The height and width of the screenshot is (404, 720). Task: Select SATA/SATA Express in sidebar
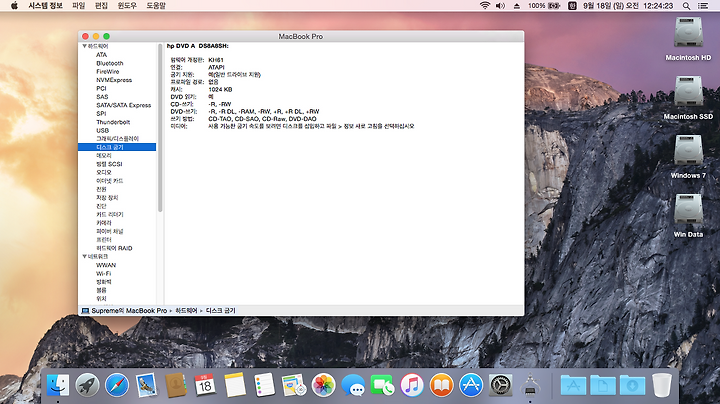click(124, 105)
